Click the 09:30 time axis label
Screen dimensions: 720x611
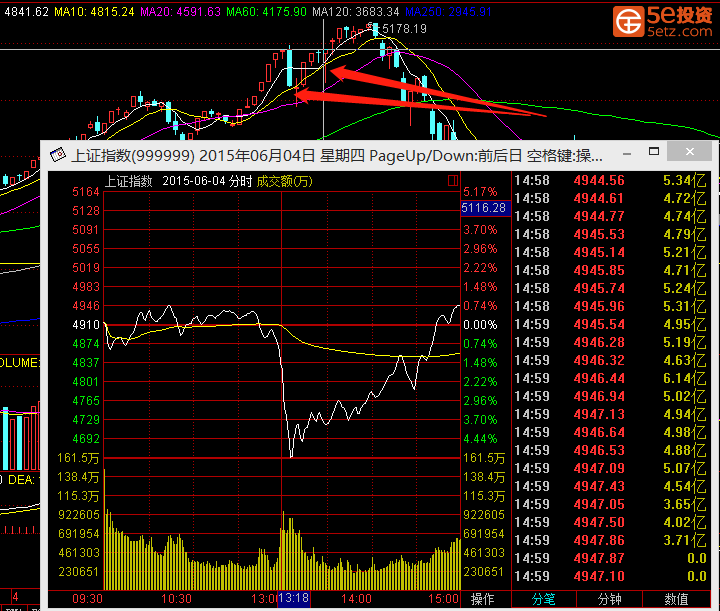pos(87,599)
